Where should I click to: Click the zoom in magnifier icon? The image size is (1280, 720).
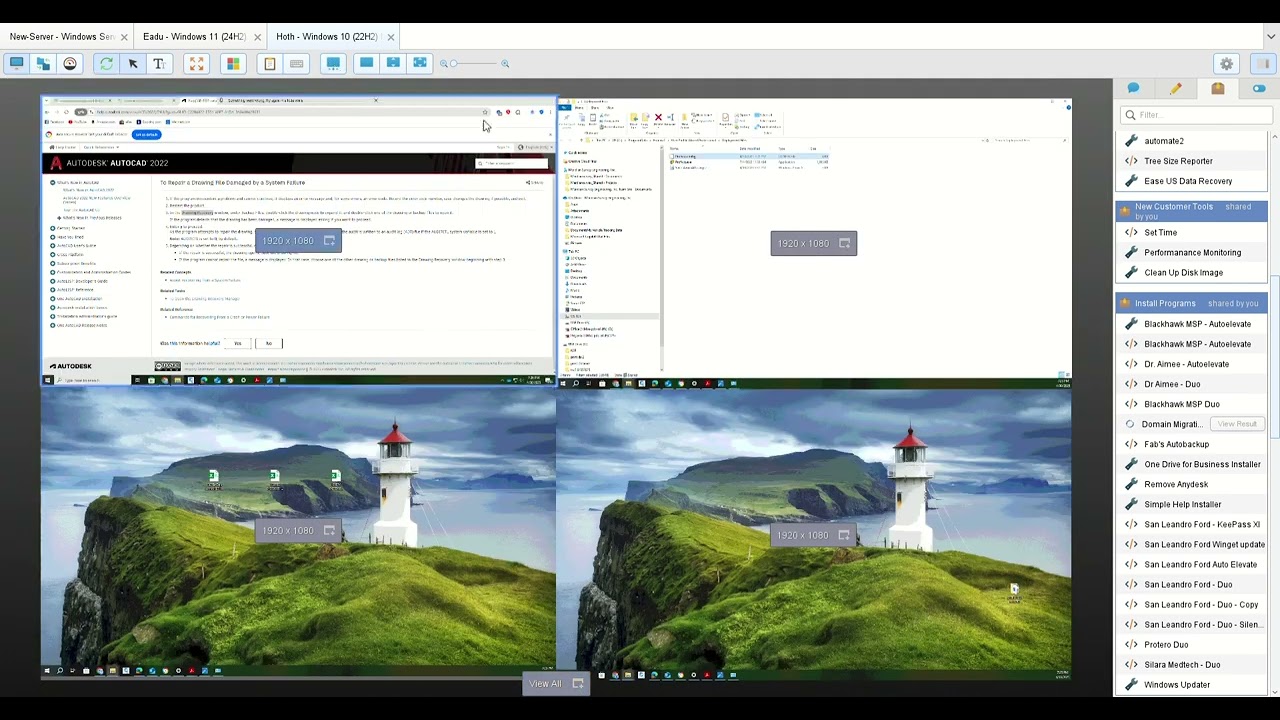(x=505, y=64)
